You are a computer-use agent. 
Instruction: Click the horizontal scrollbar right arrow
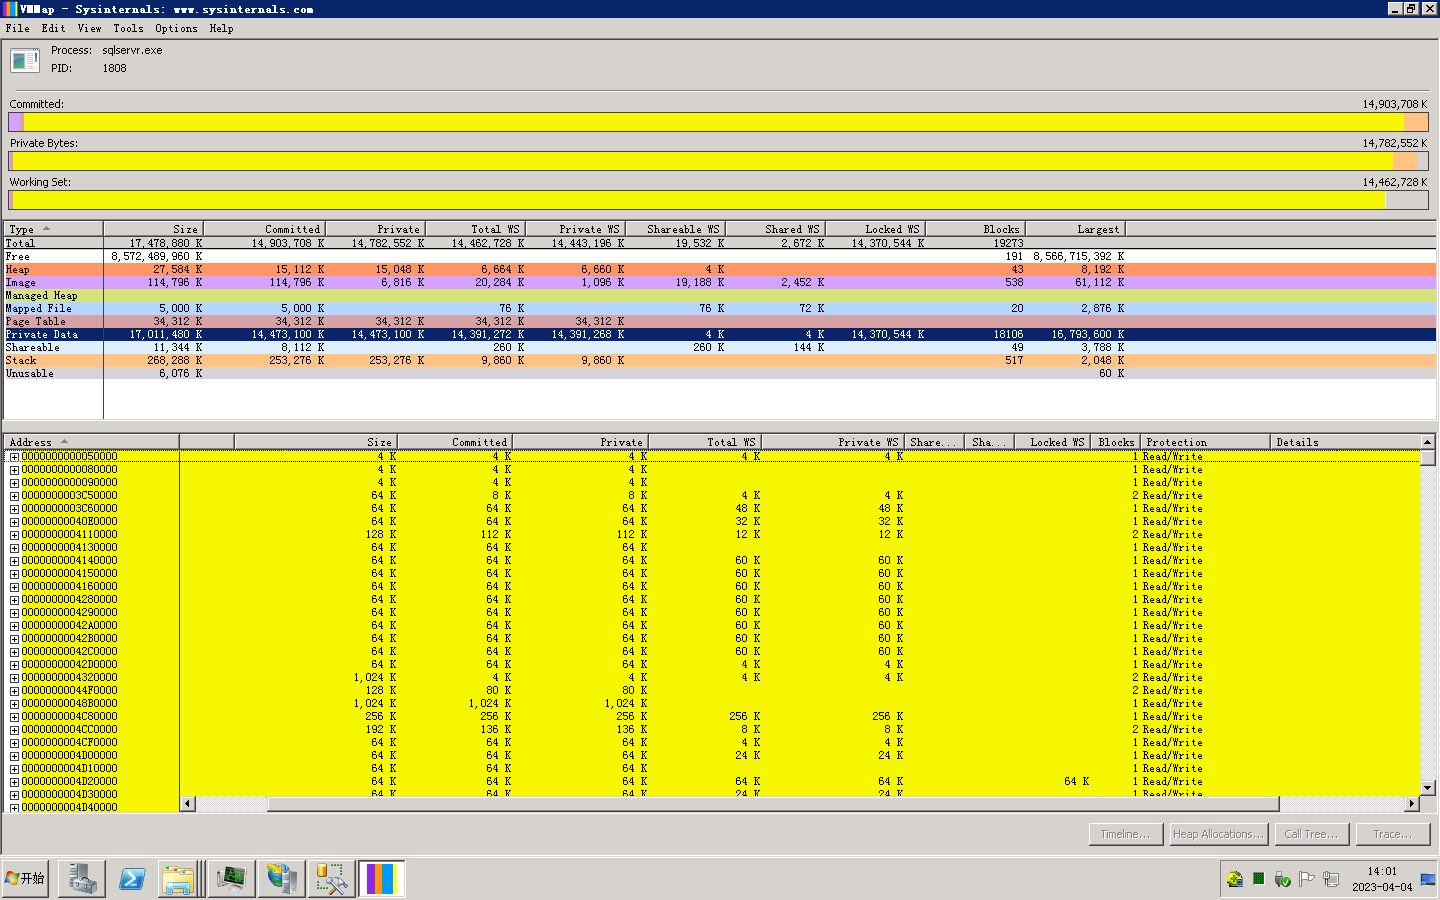[x=1412, y=804]
